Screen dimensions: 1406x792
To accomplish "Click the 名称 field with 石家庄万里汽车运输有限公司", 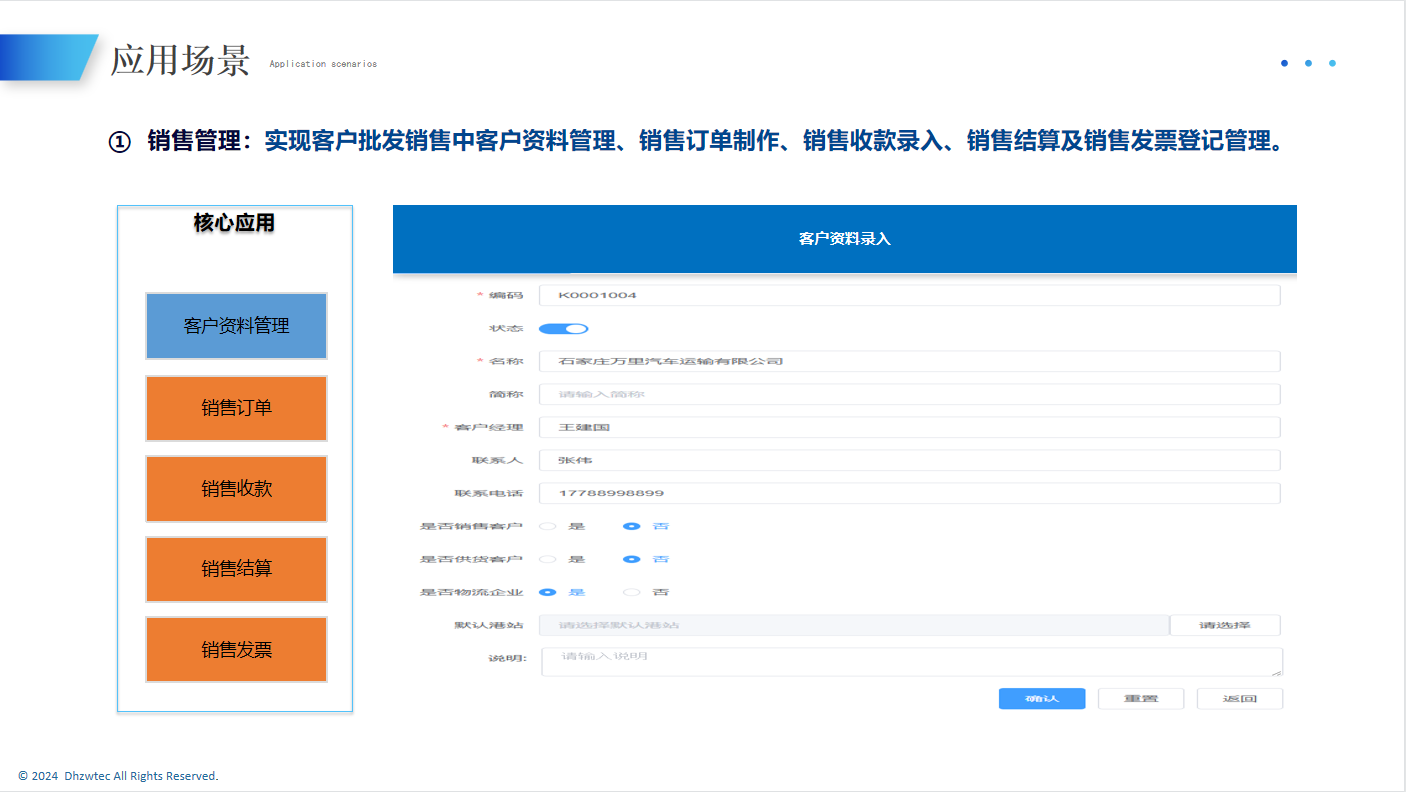I will 910,361.
